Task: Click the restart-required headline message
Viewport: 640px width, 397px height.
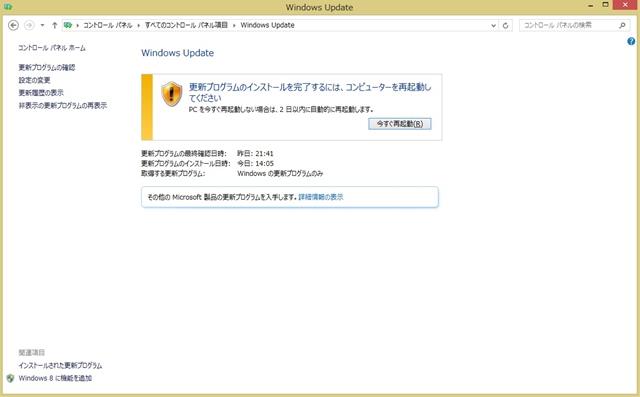Action: tap(310, 92)
